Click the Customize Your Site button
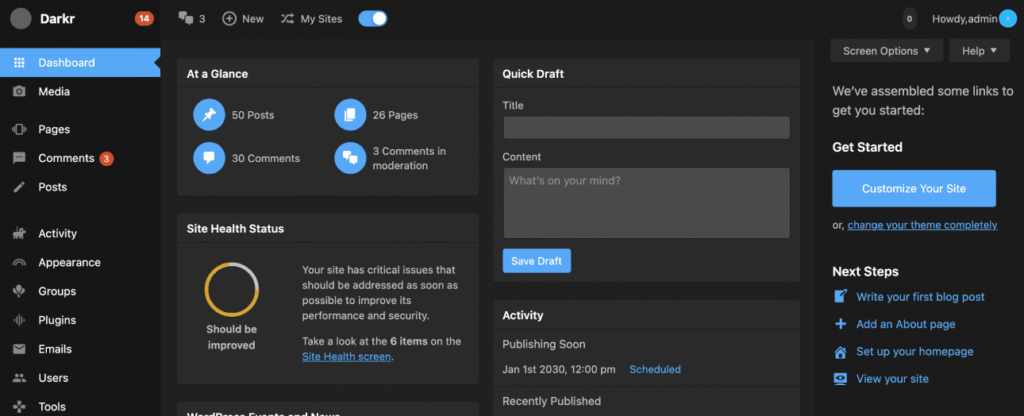 (914, 188)
